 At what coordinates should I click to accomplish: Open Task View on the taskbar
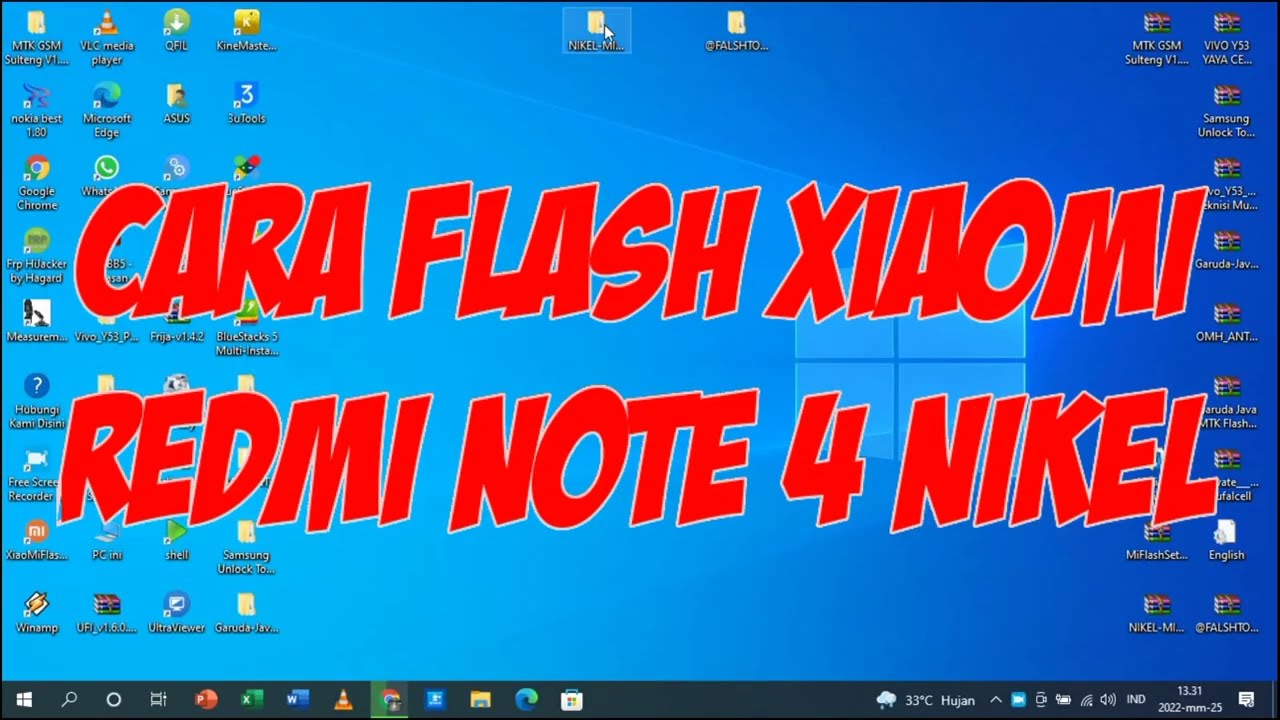pos(158,700)
